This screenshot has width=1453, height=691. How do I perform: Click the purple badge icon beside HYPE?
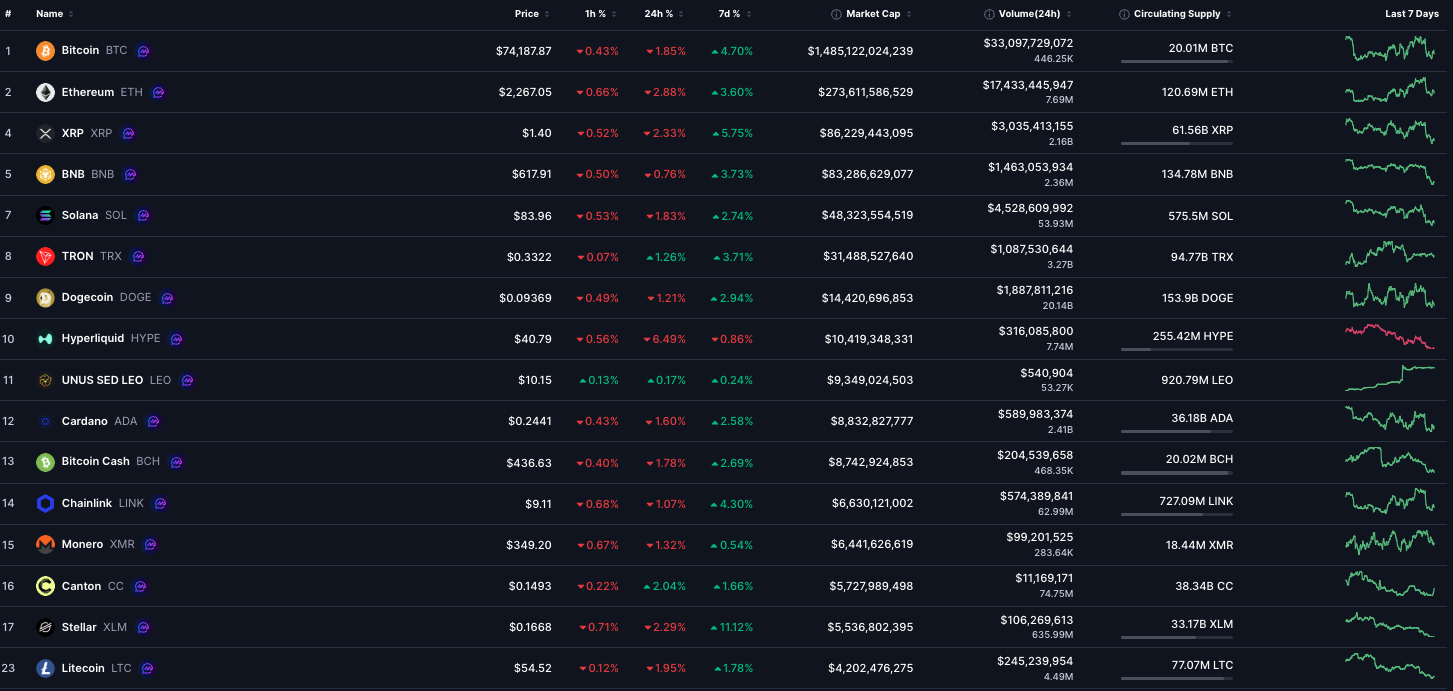[176, 339]
